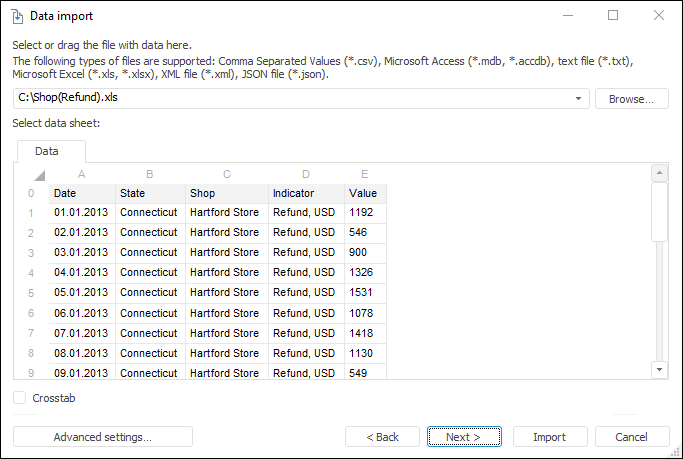Open Advanced settings...
This screenshot has height=459, width=683.
click(x=102, y=437)
